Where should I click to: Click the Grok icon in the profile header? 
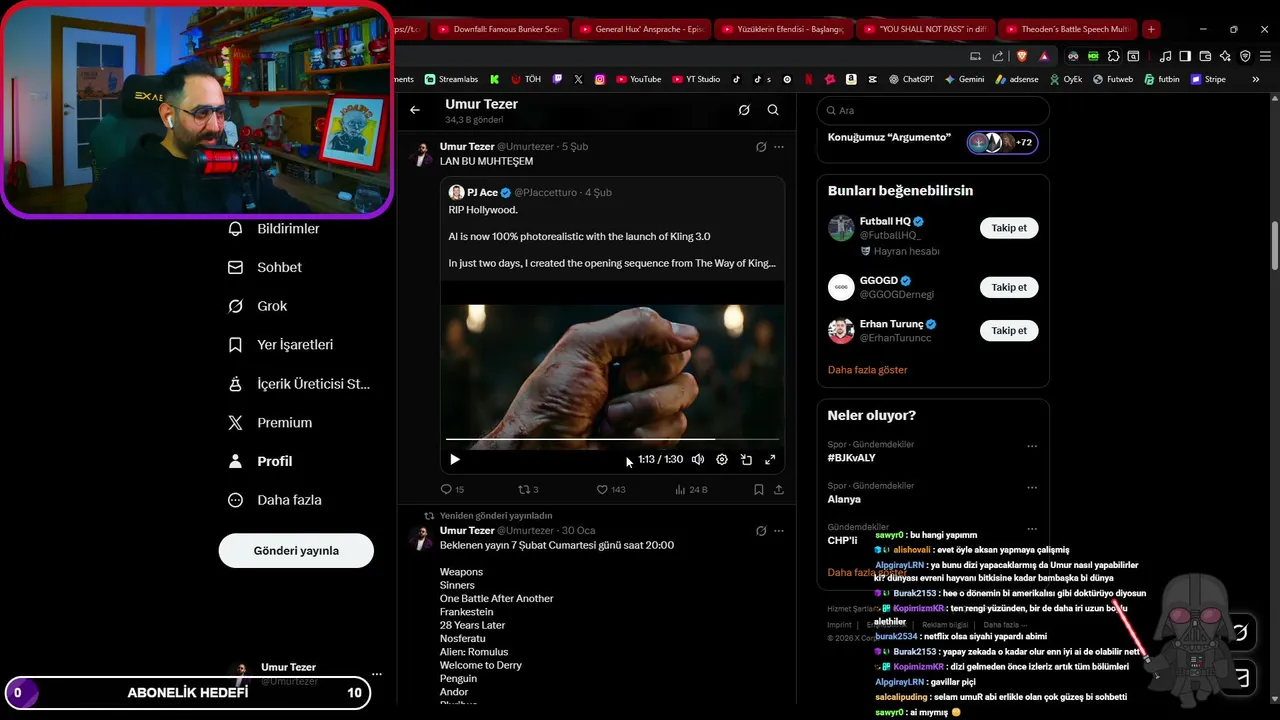(x=744, y=110)
